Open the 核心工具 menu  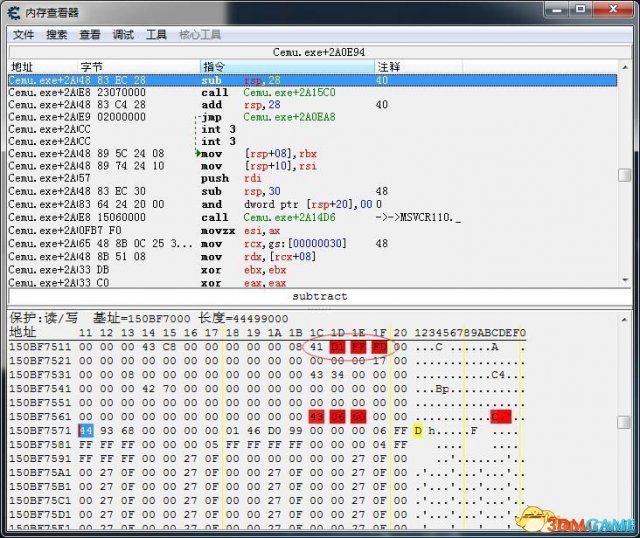coord(200,35)
